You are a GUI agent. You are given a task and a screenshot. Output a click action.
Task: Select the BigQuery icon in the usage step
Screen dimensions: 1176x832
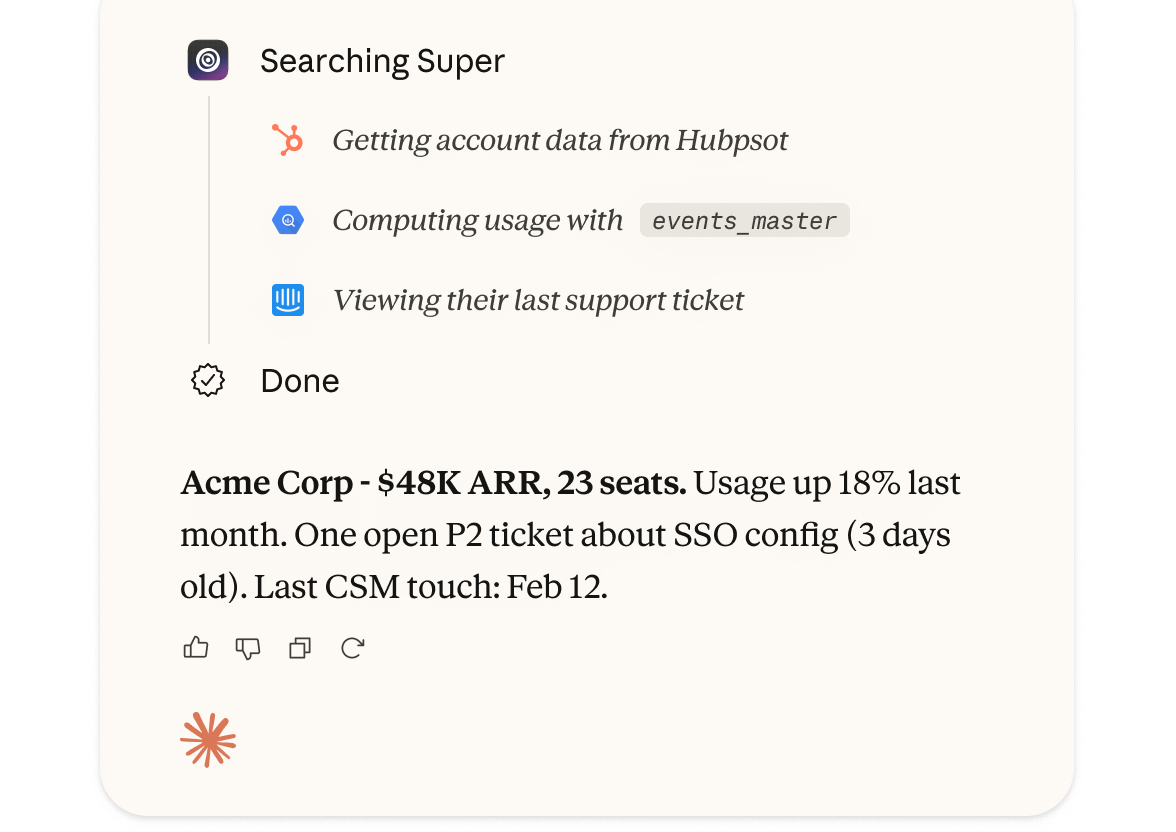pos(288,220)
